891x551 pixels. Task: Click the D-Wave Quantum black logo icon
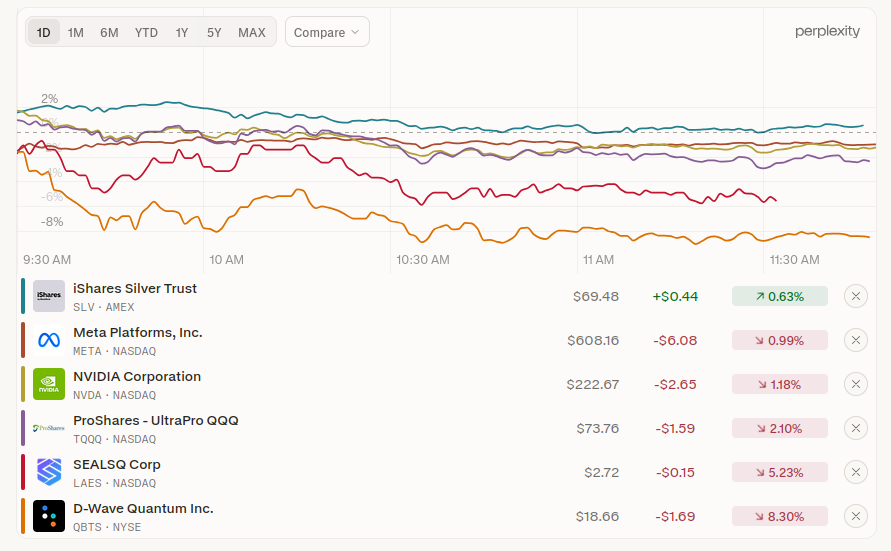click(x=49, y=516)
